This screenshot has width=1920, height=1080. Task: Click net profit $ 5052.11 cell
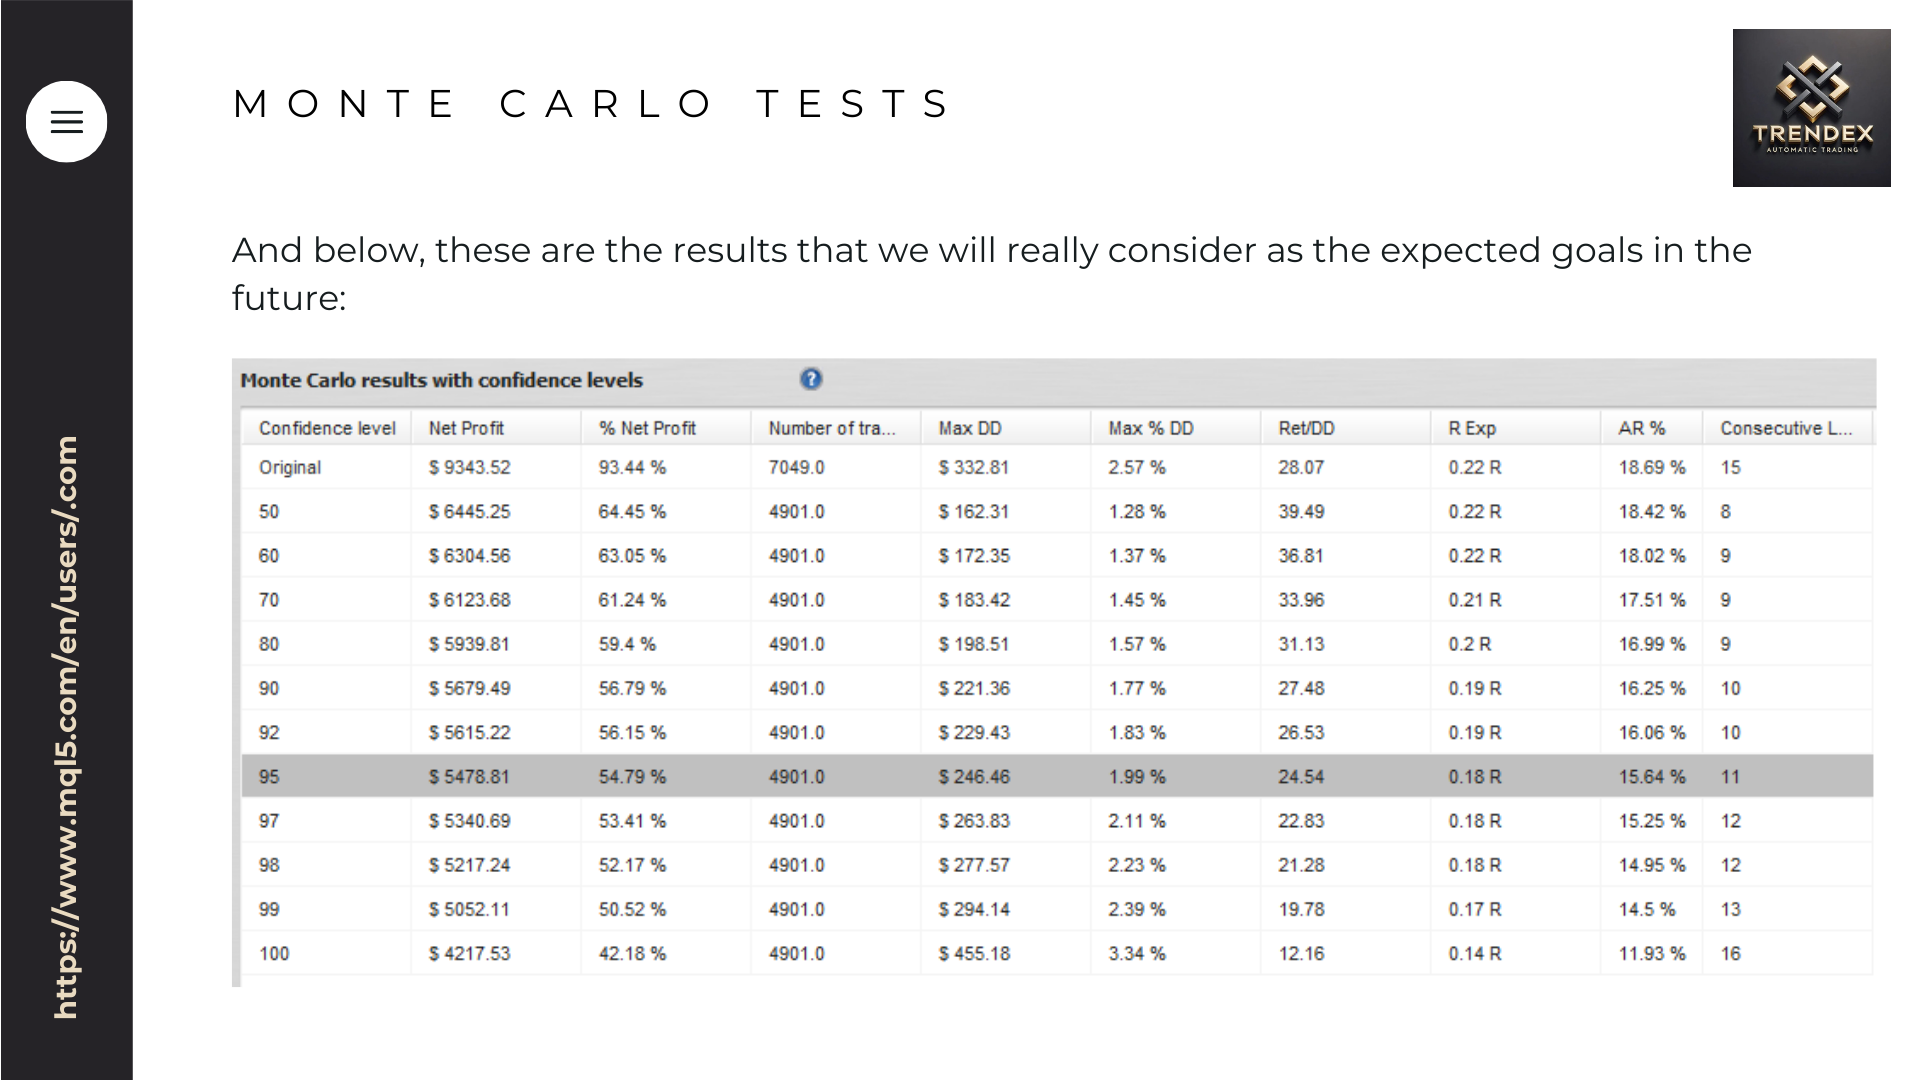point(469,909)
